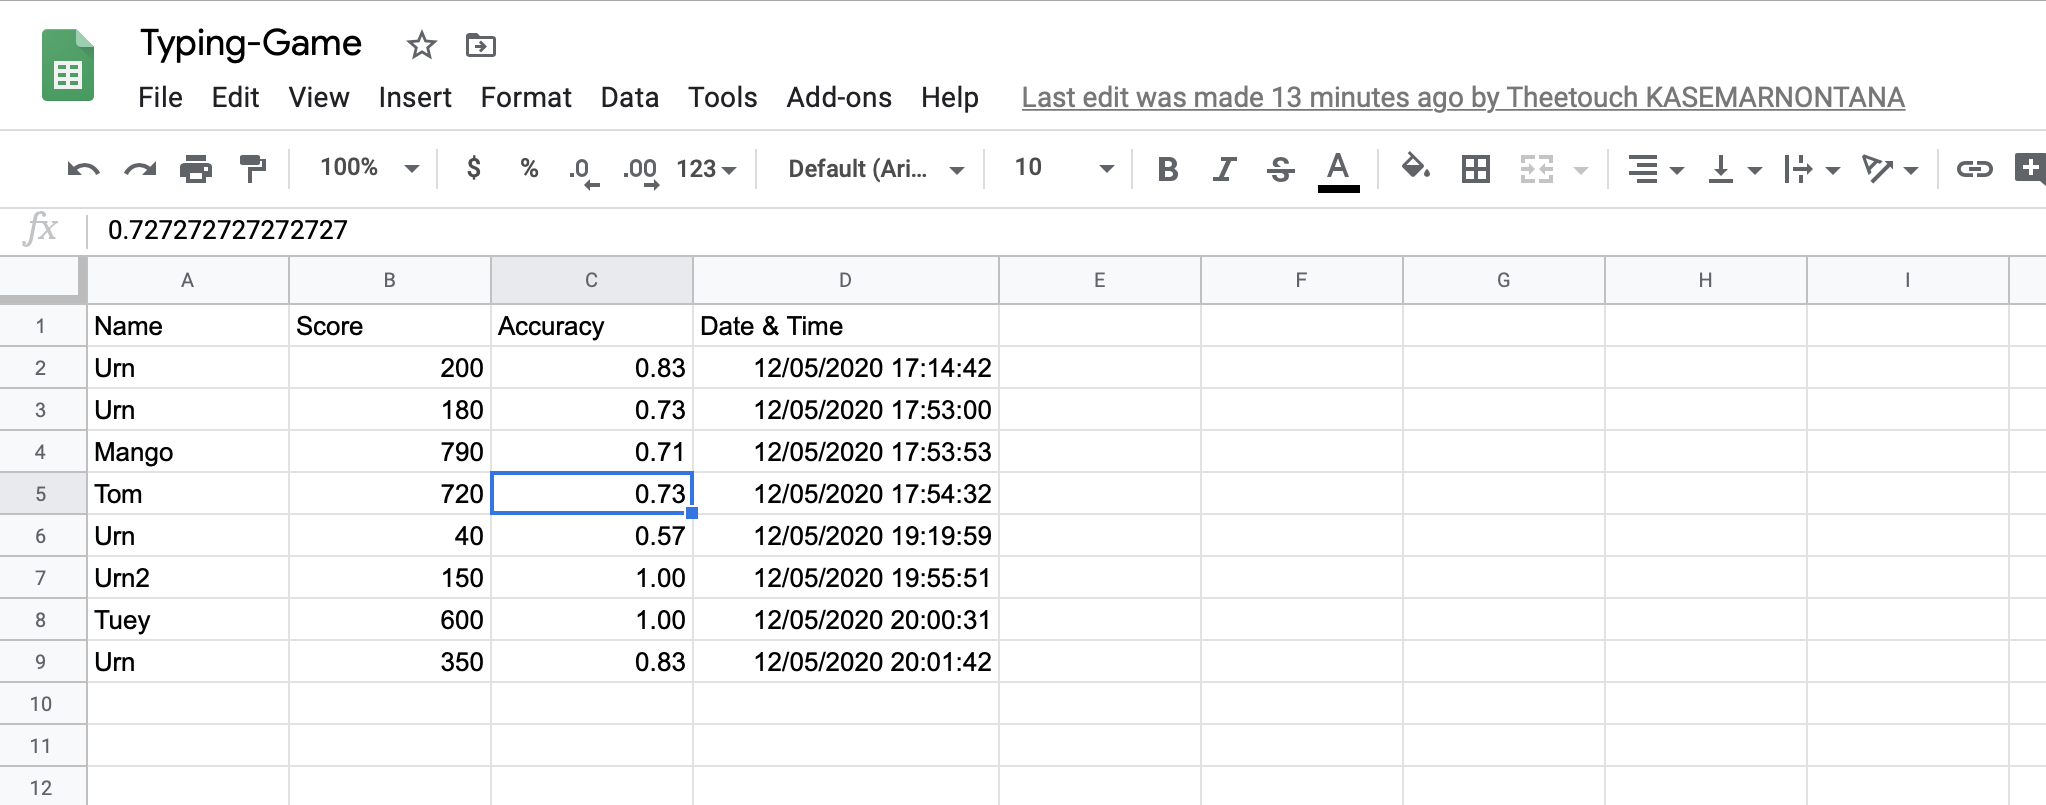
Task: Select row 5 header
Action: pos(43,494)
